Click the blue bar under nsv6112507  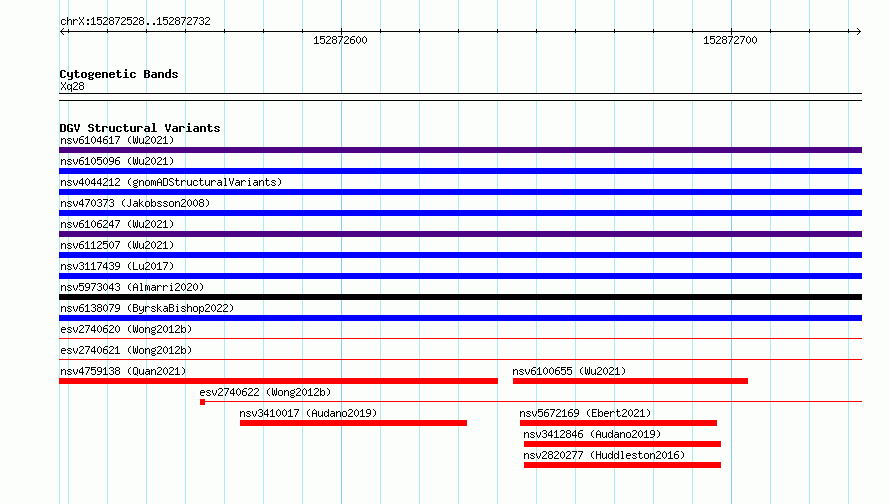[x=460, y=255]
